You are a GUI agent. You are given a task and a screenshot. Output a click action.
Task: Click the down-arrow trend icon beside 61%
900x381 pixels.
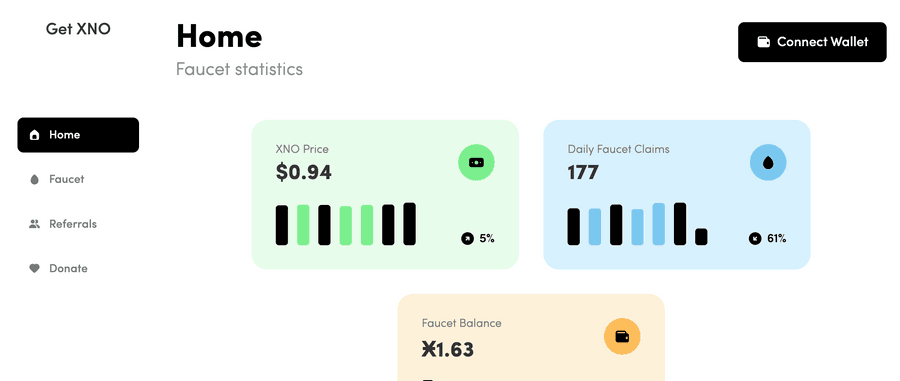click(x=755, y=238)
